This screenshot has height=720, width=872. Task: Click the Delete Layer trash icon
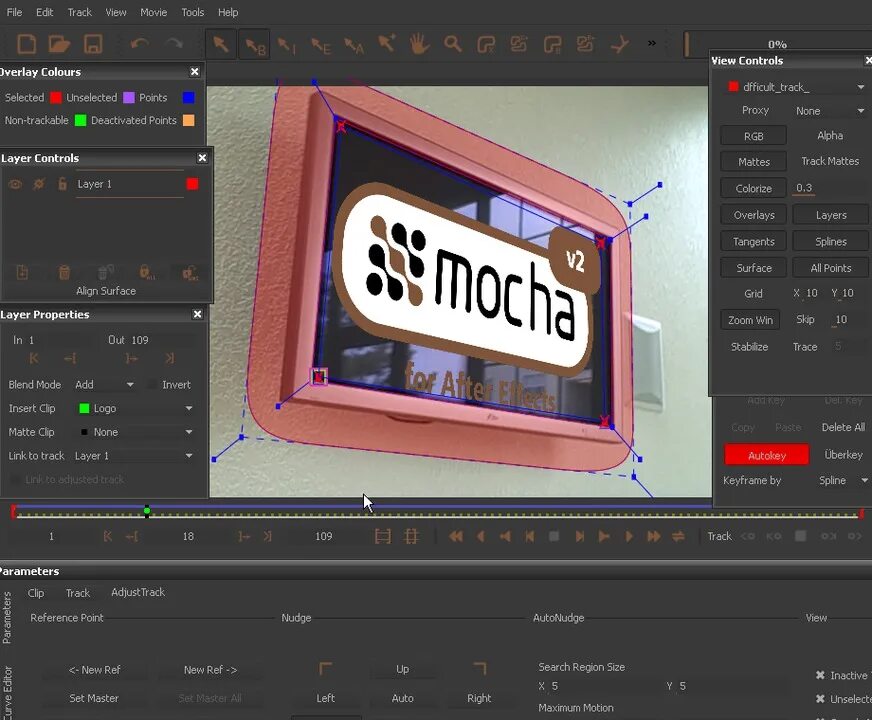tap(64, 272)
